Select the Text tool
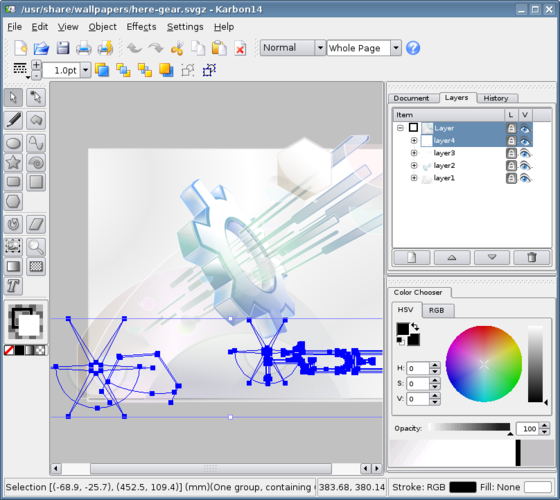The width and height of the screenshot is (560, 500). [x=14, y=286]
